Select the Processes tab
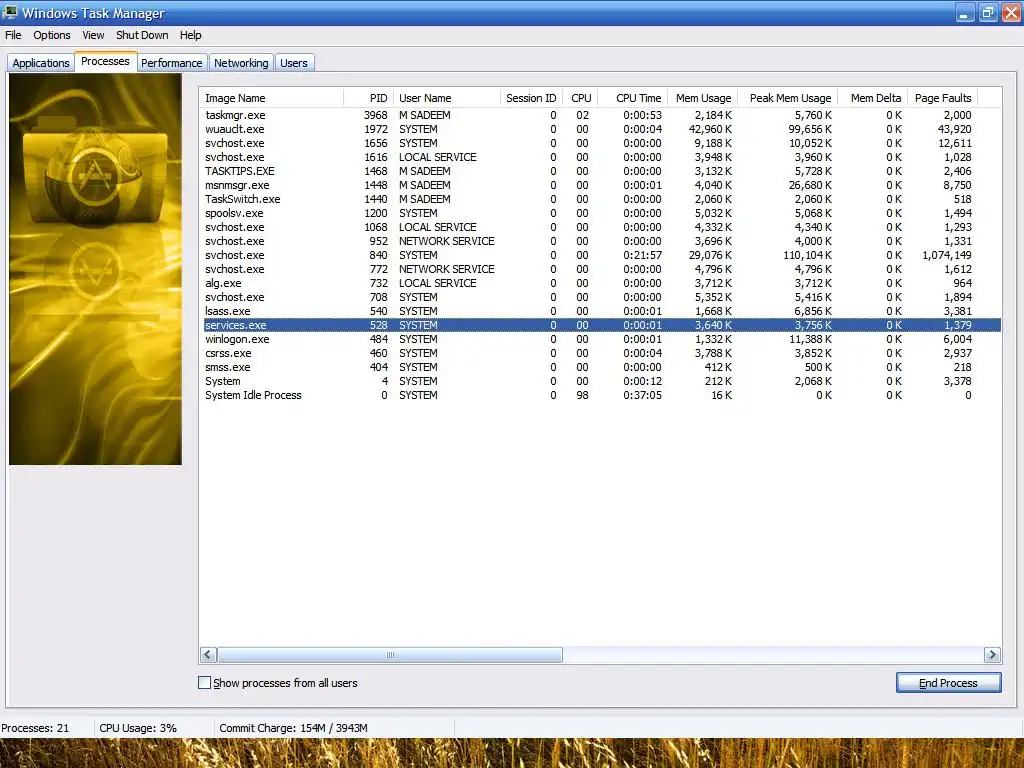The height and width of the screenshot is (768, 1024). (105, 61)
